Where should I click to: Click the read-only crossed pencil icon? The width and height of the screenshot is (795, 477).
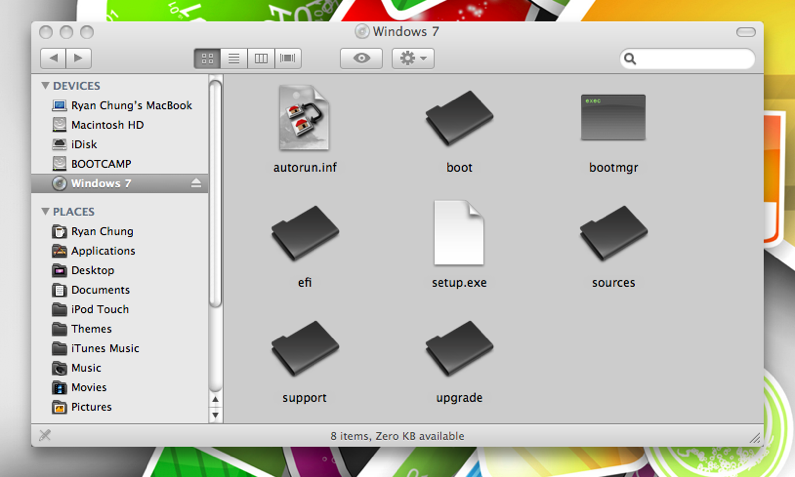tap(45, 435)
